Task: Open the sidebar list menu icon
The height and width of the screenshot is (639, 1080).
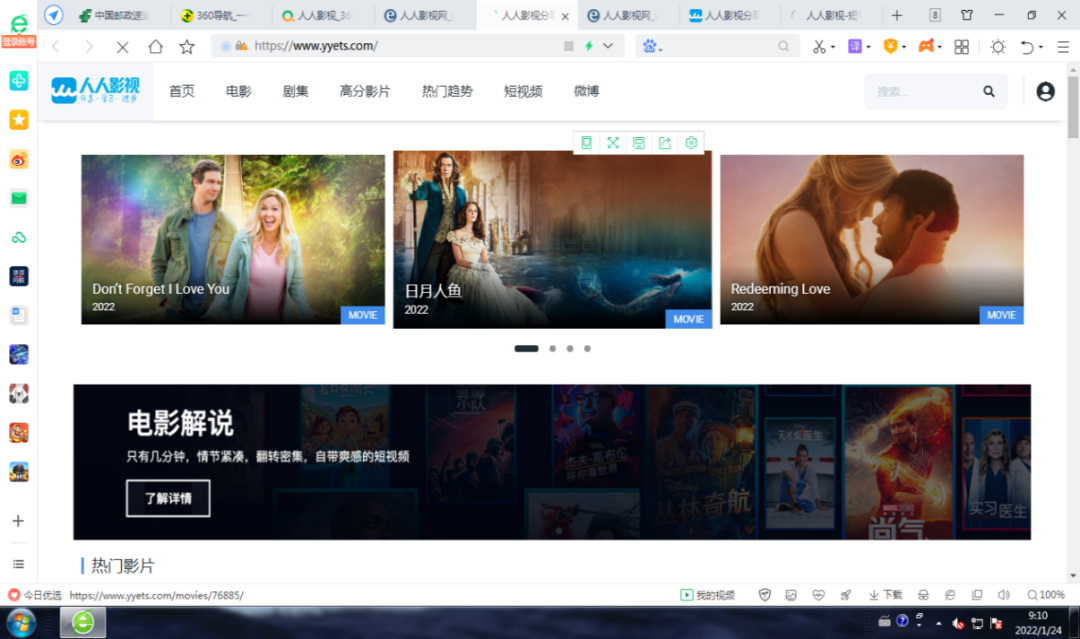Action: tap(19, 564)
